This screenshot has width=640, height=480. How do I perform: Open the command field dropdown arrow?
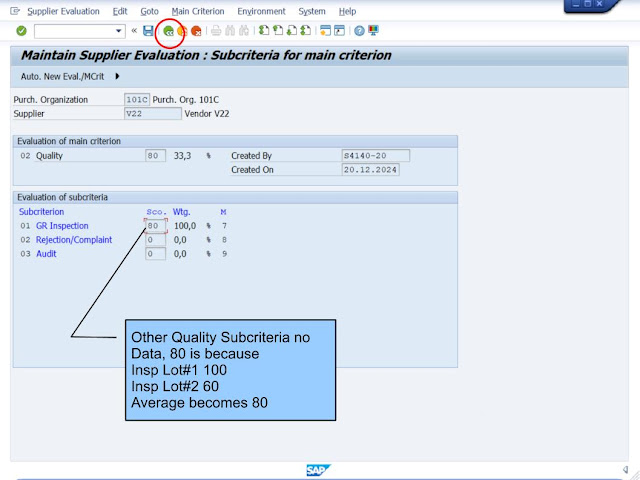click(x=118, y=31)
